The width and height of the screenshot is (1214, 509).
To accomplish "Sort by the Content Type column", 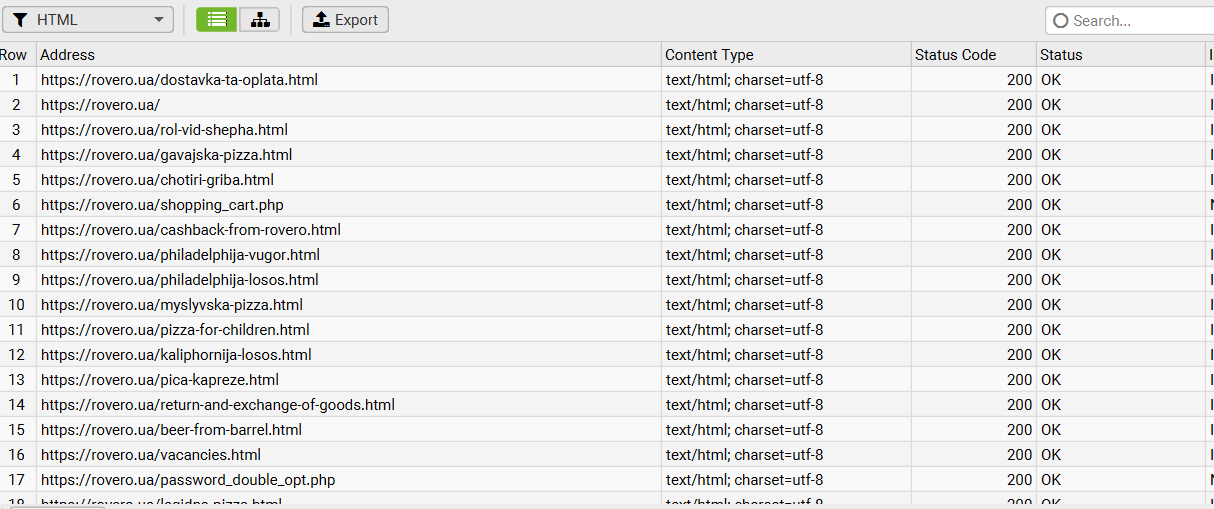I will click(x=709, y=55).
